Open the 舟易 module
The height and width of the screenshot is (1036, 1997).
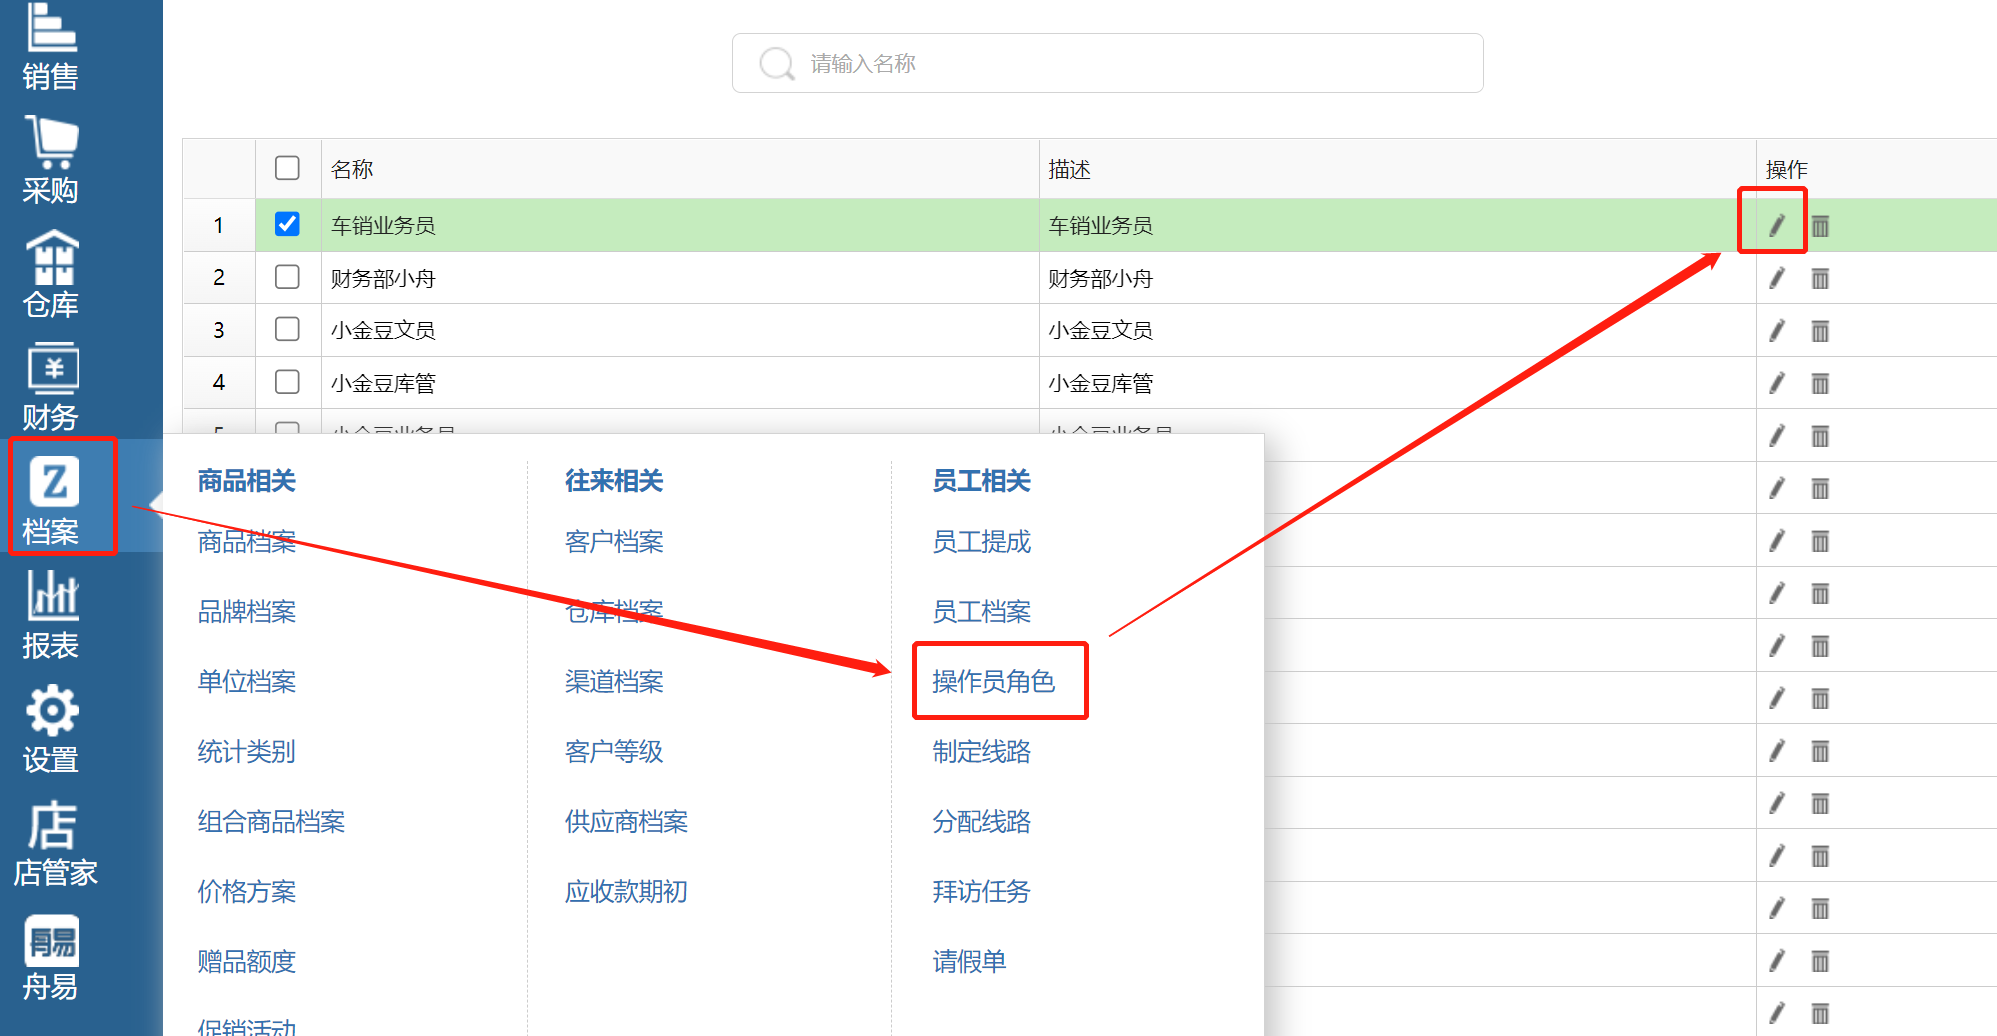(x=50, y=958)
